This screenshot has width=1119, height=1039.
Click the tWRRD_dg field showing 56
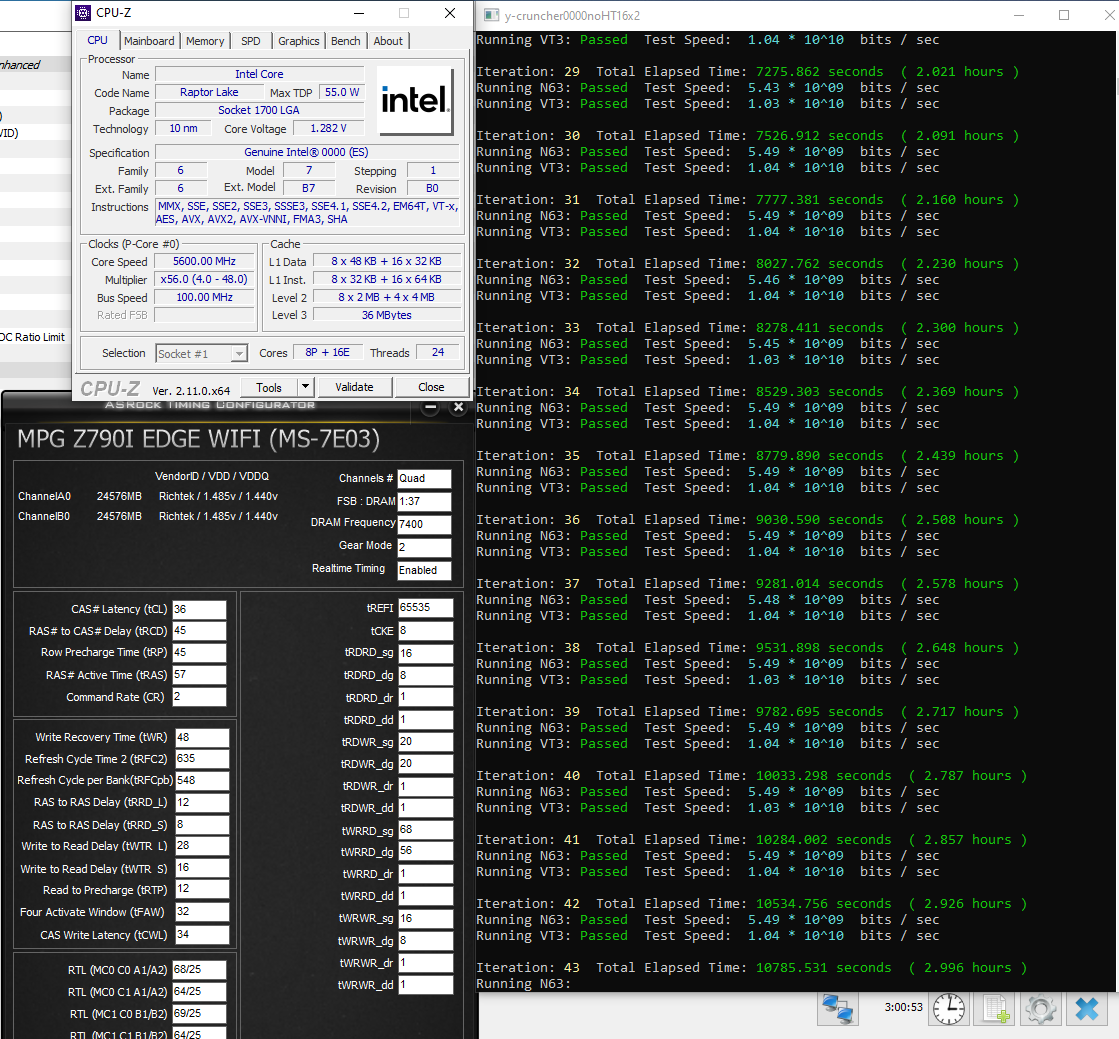(x=425, y=851)
